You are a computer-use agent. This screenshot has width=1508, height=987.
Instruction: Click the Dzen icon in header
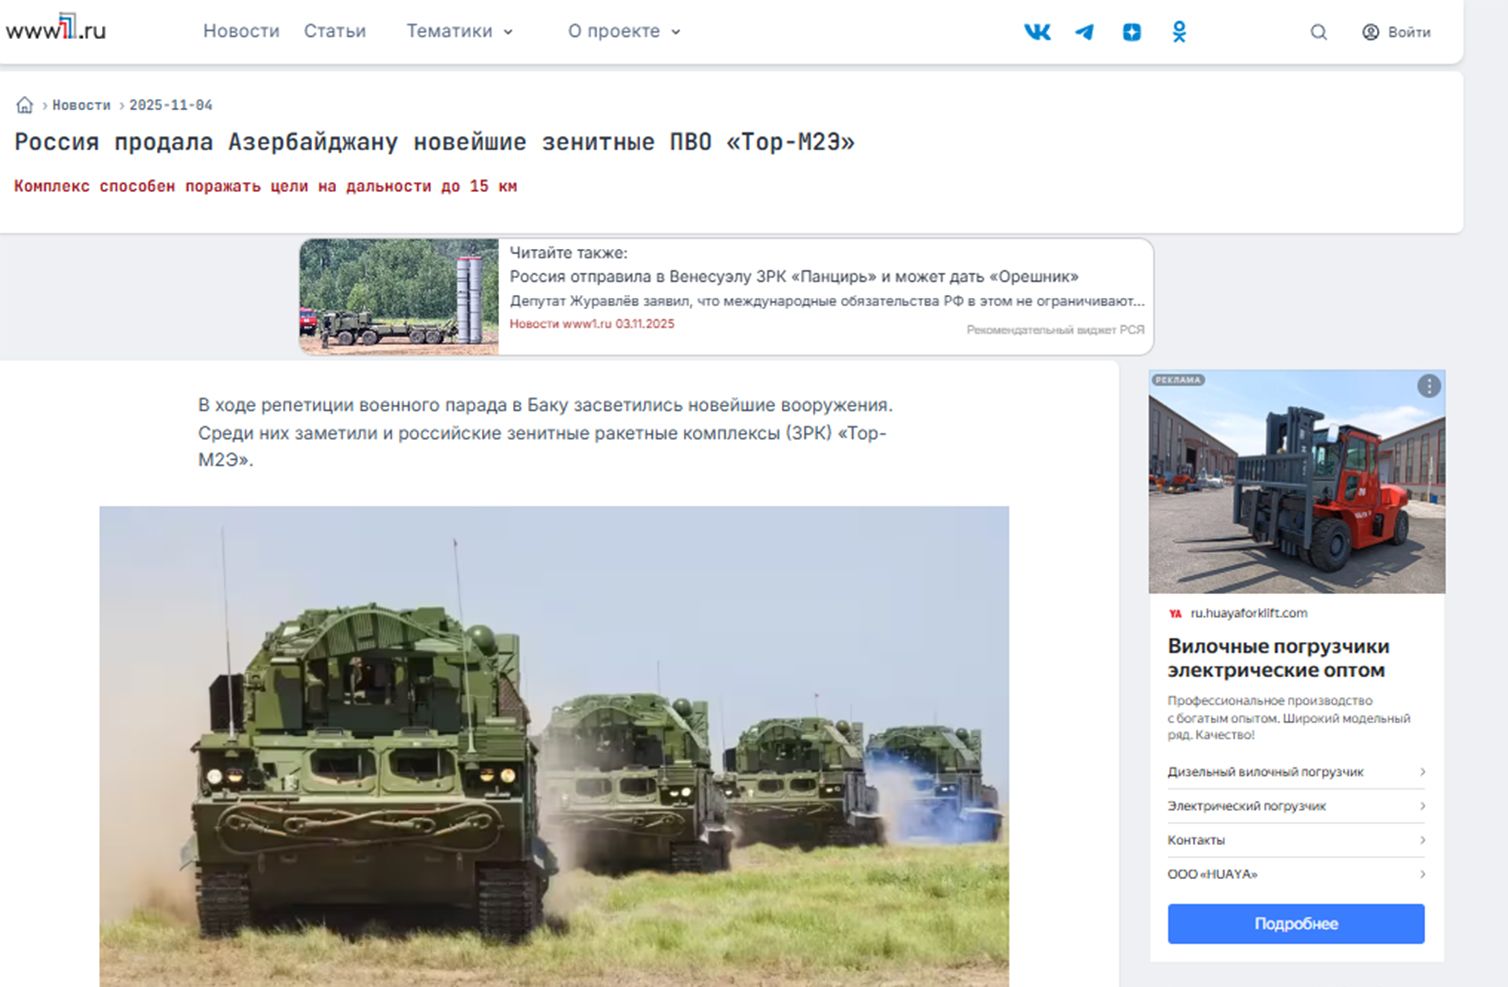click(x=1131, y=32)
